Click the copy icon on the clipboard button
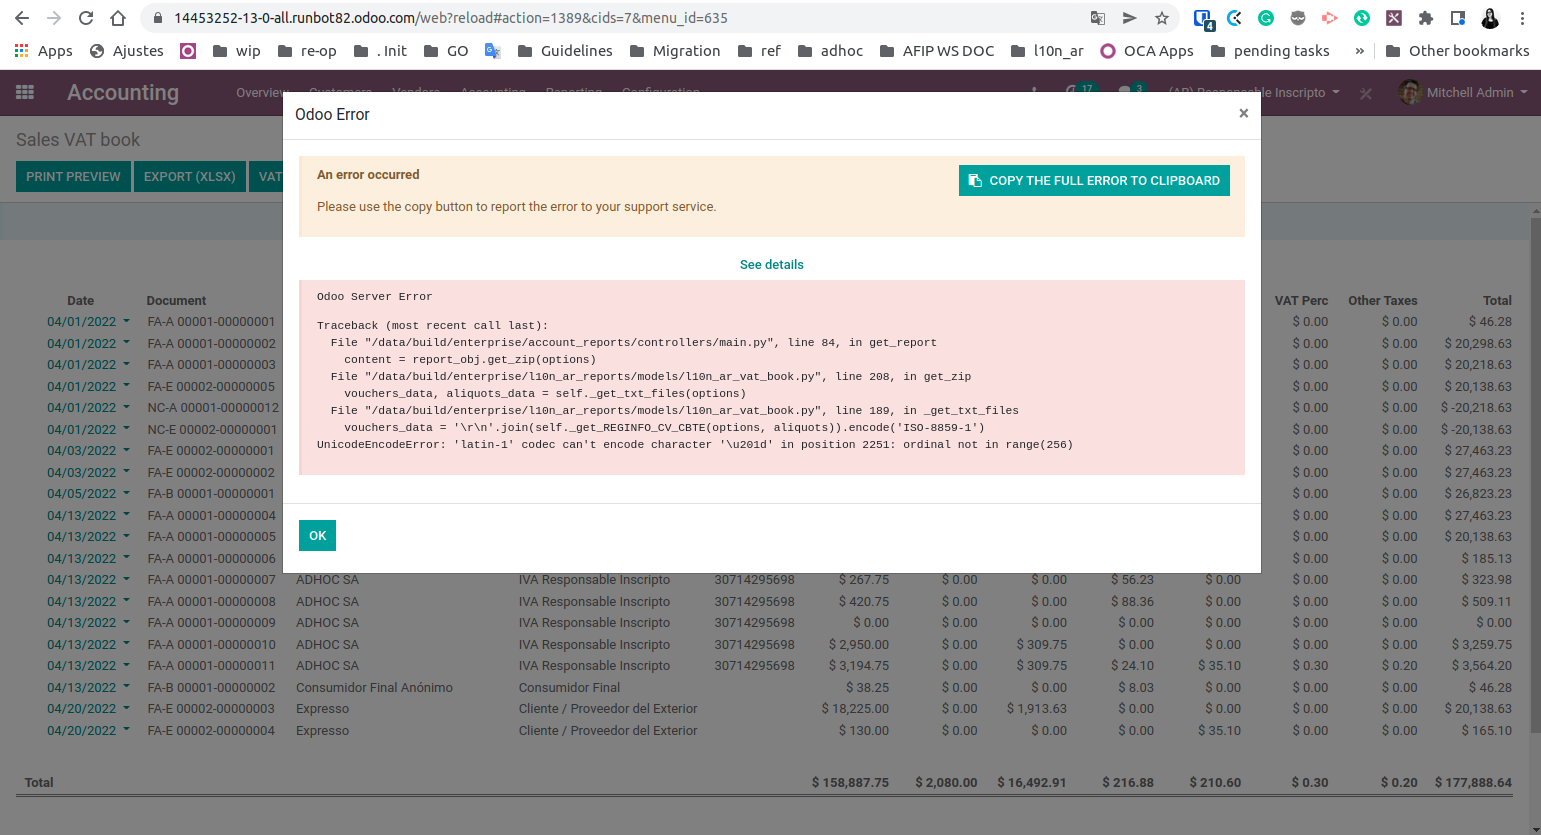 (975, 180)
